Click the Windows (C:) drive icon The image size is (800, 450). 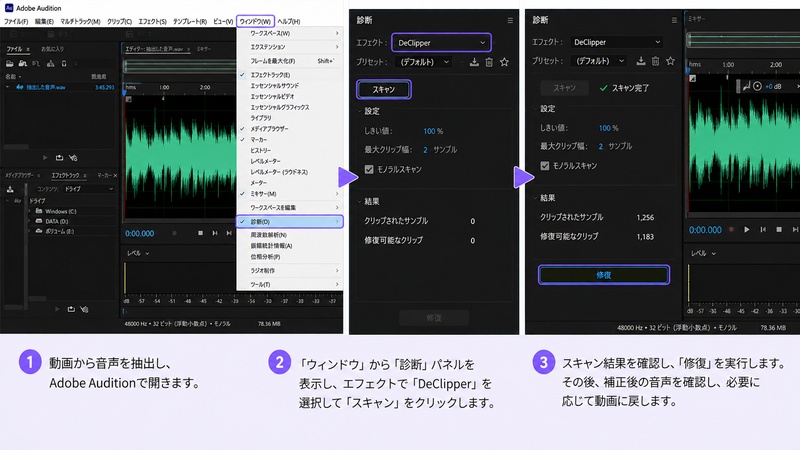pos(39,211)
